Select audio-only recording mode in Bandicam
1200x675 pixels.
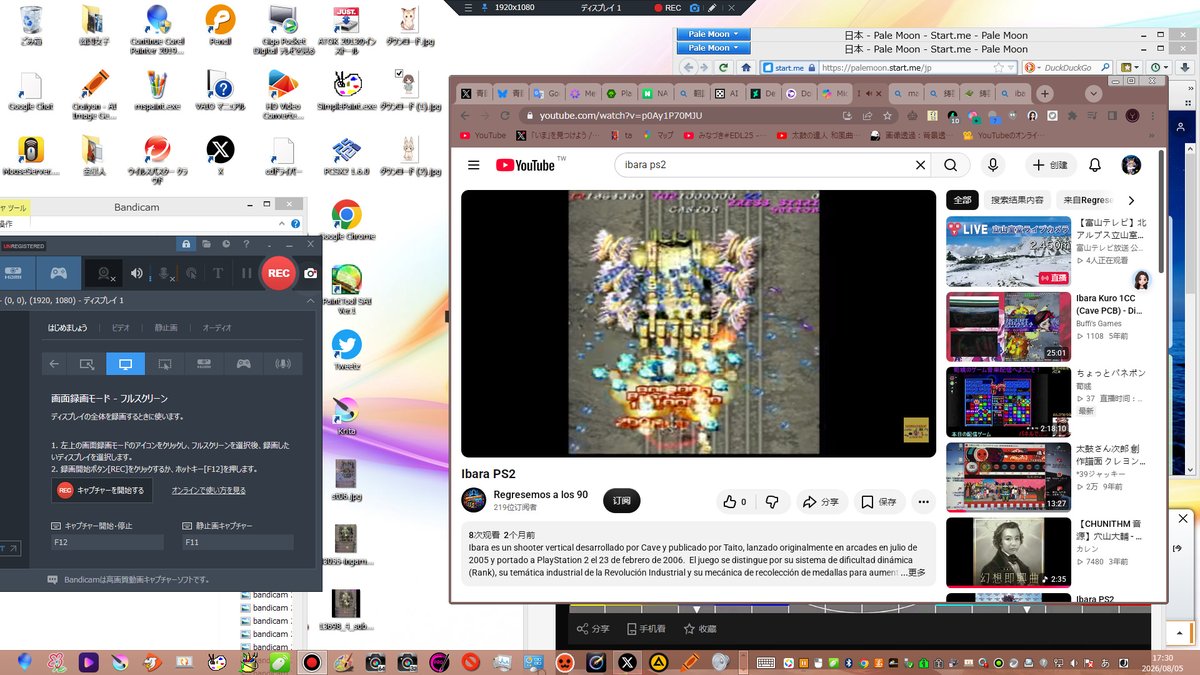283,364
